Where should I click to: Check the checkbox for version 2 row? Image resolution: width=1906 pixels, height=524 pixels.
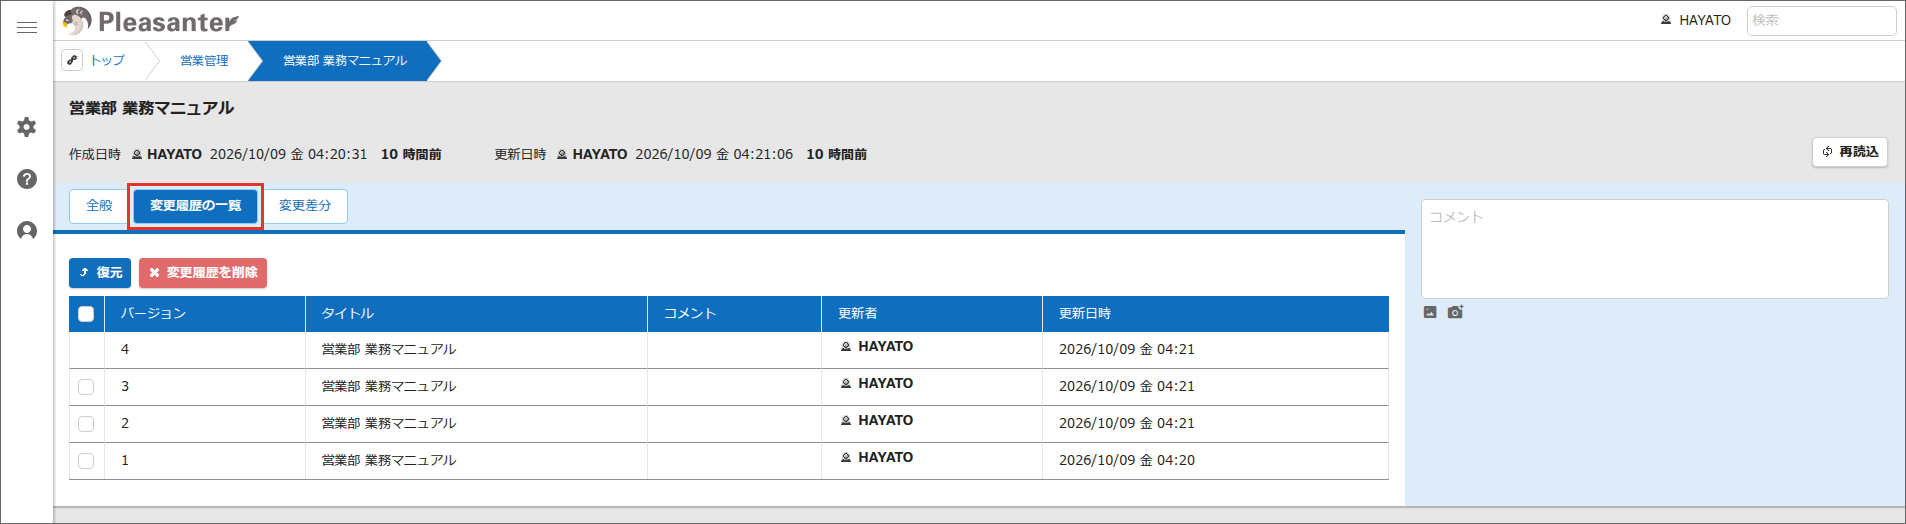(86, 424)
